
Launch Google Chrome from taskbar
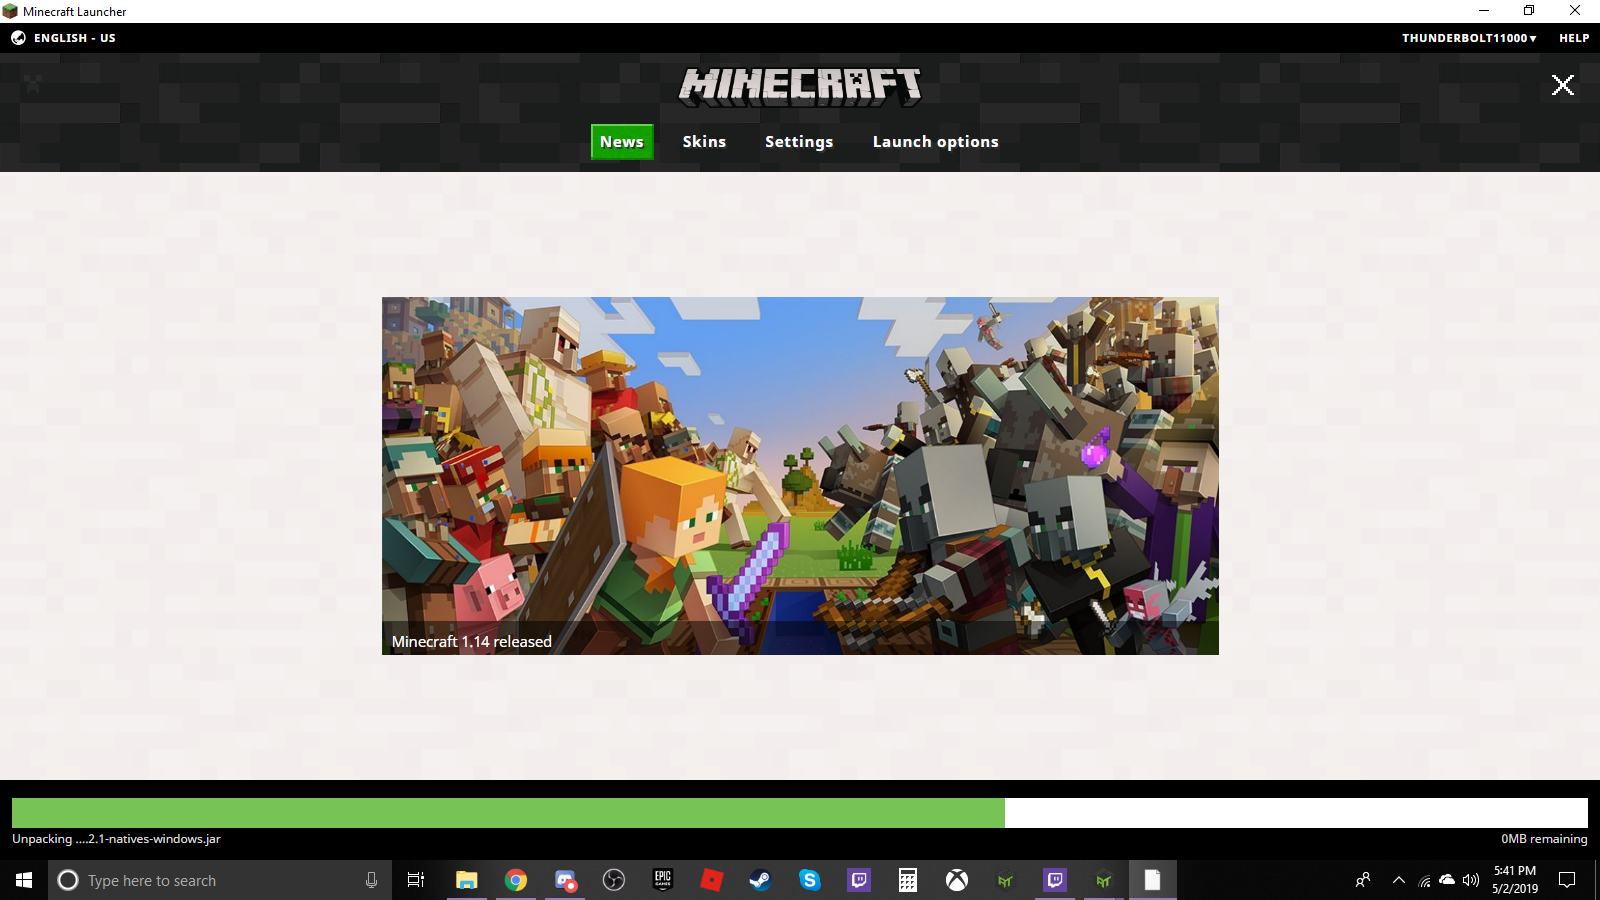point(516,880)
